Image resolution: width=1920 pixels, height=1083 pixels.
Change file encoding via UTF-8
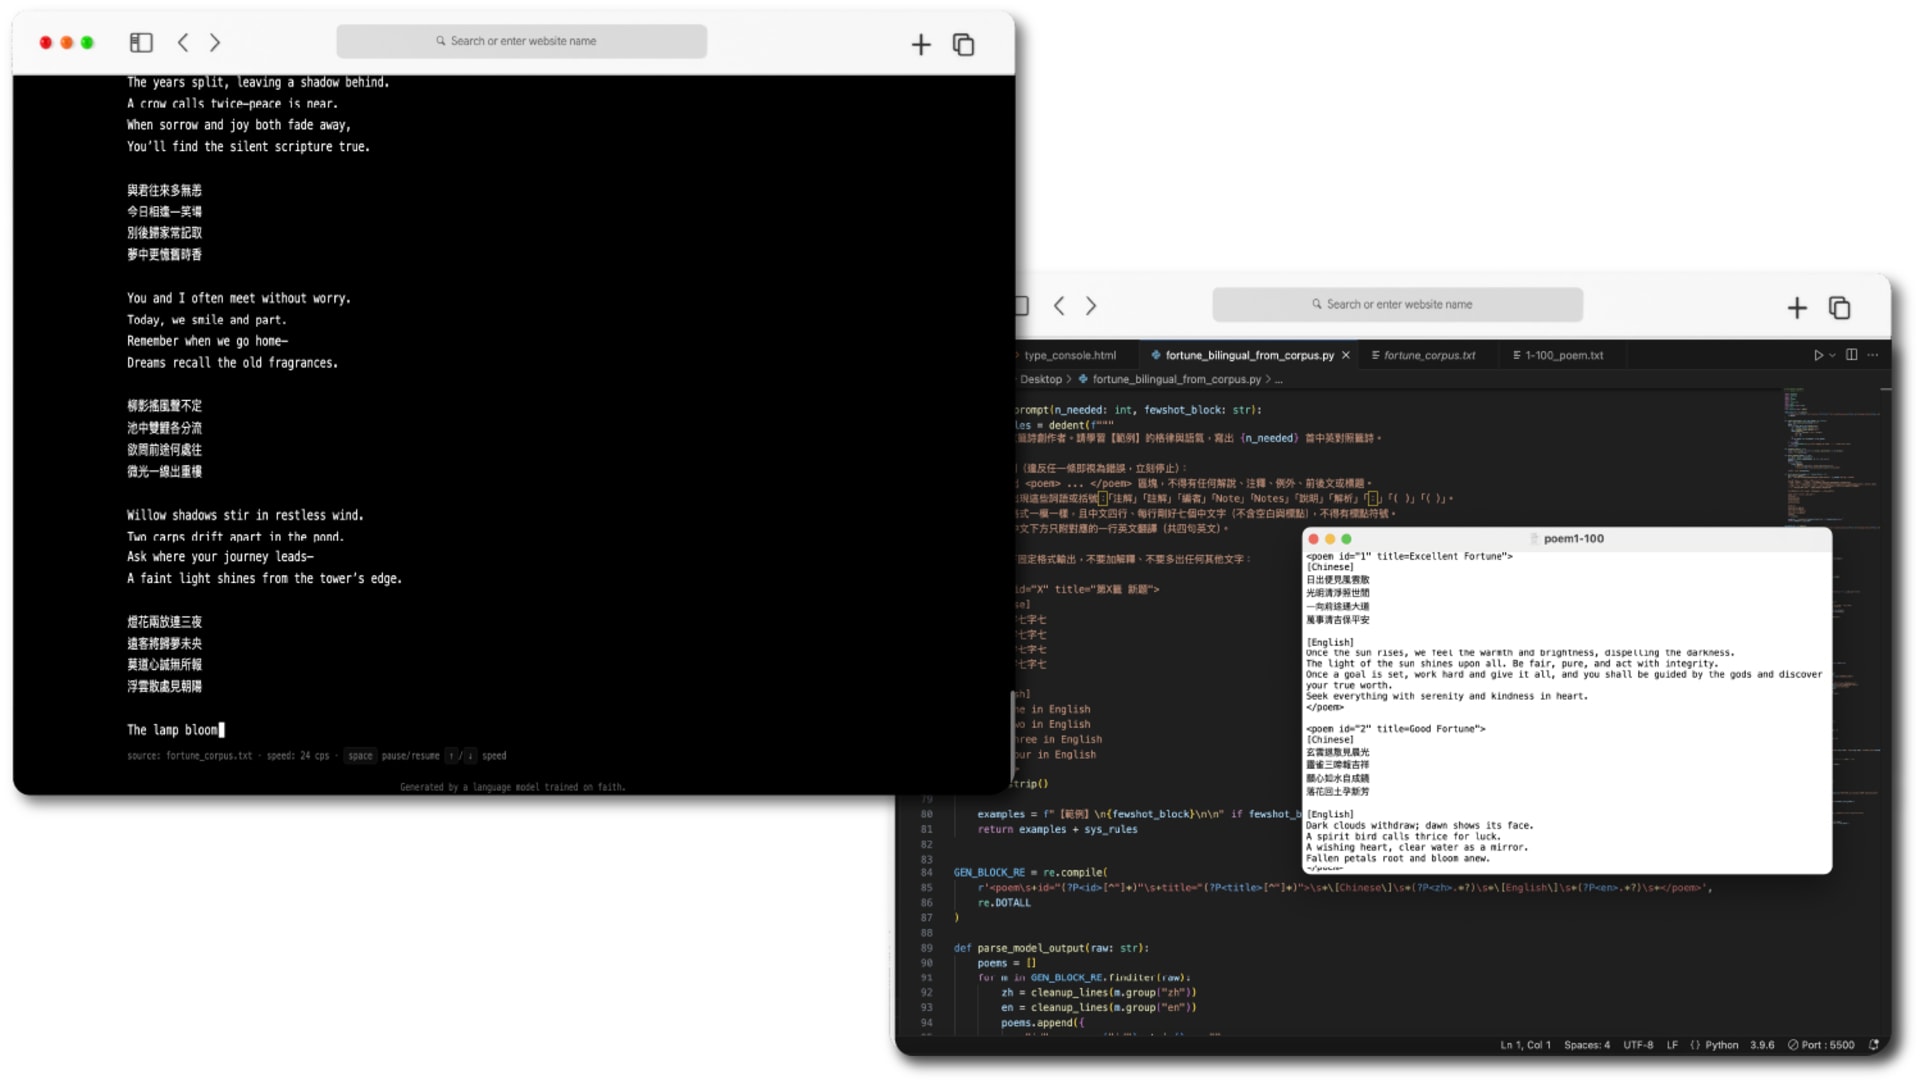coord(1638,1045)
